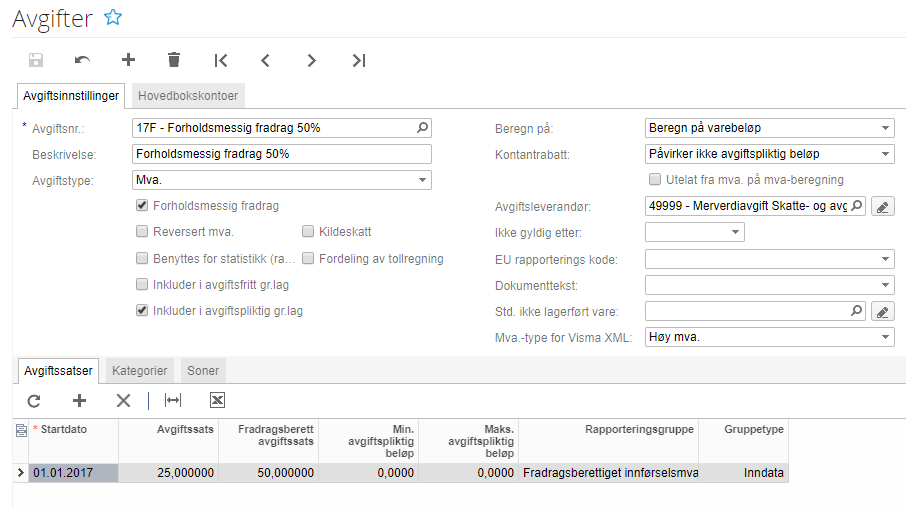The image size is (906, 509).
Task: Open the Kategorier tab
Action: tap(139, 371)
